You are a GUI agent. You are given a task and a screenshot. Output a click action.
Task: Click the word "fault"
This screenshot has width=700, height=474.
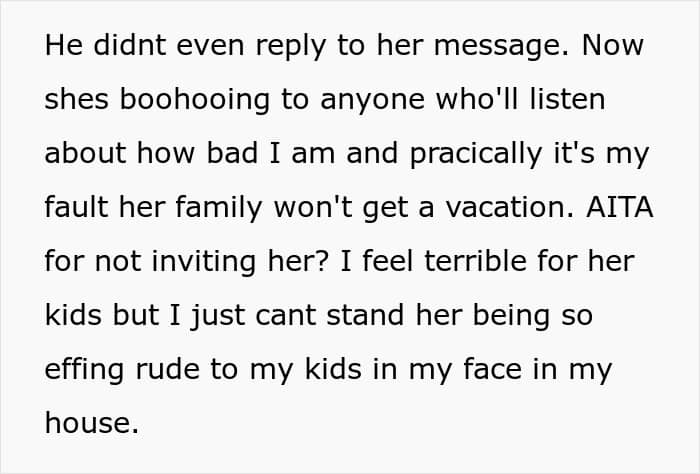(x=76, y=207)
